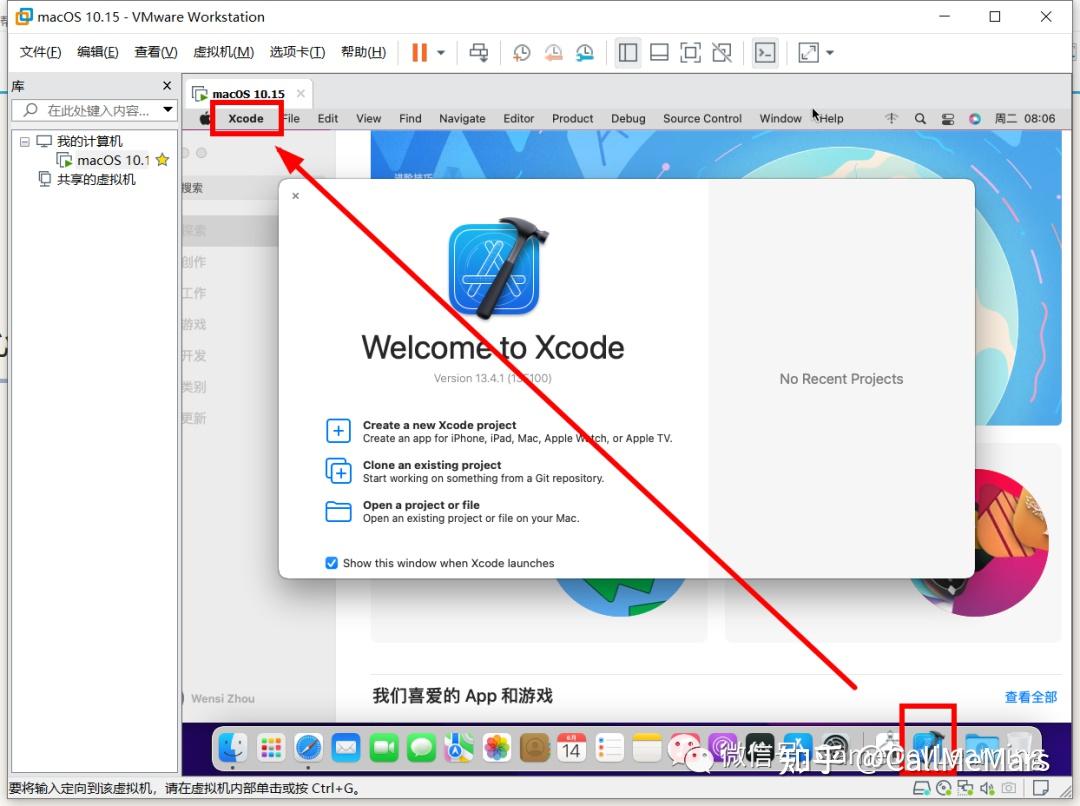Open the 文件(F) menu
Image resolution: width=1080 pixels, height=806 pixels.
pyautogui.click(x=40, y=52)
